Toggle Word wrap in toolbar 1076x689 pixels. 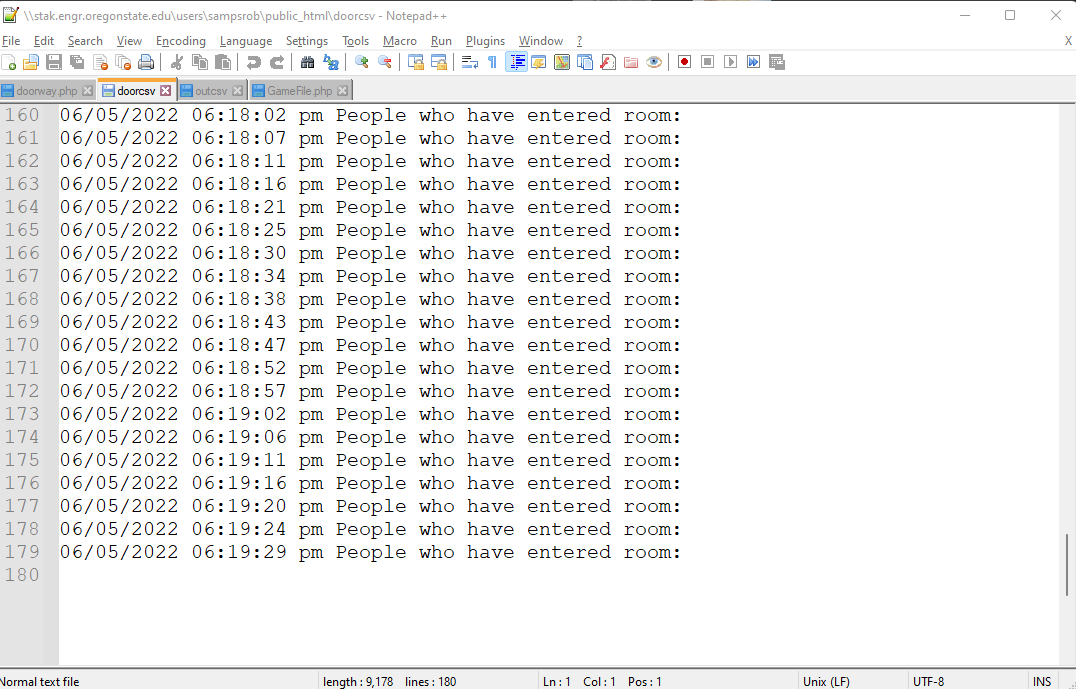[469, 62]
